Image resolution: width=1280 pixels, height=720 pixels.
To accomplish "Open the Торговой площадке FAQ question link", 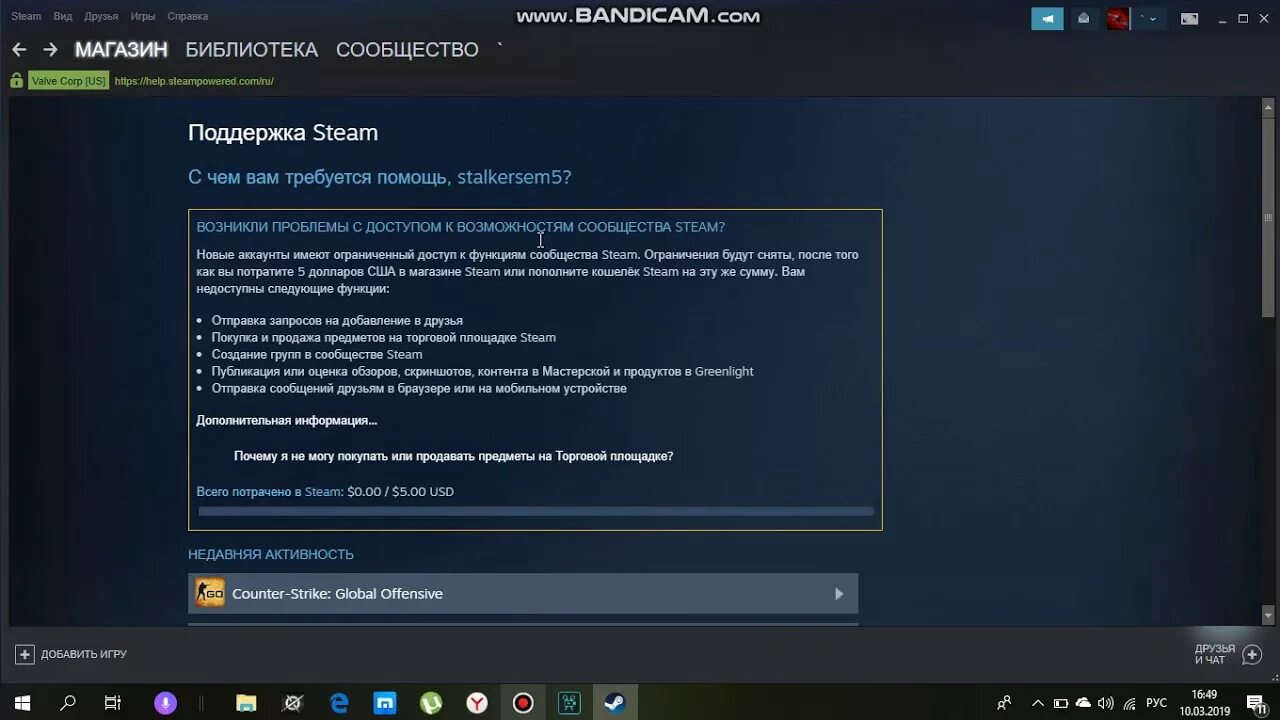I will coord(453,456).
